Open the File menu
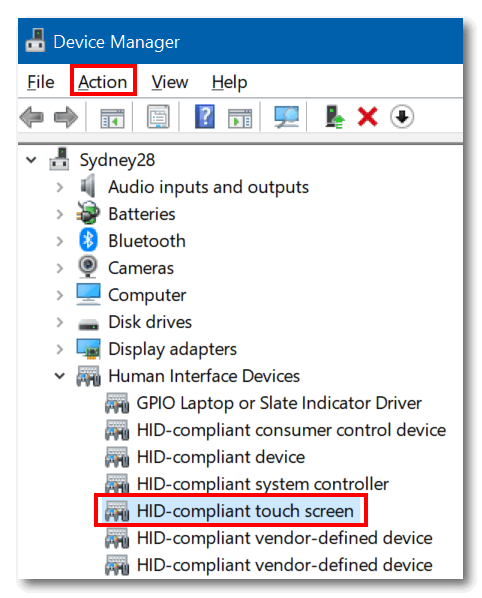Image resolution: width=482 pixels, height=598 pixels. 40,82
